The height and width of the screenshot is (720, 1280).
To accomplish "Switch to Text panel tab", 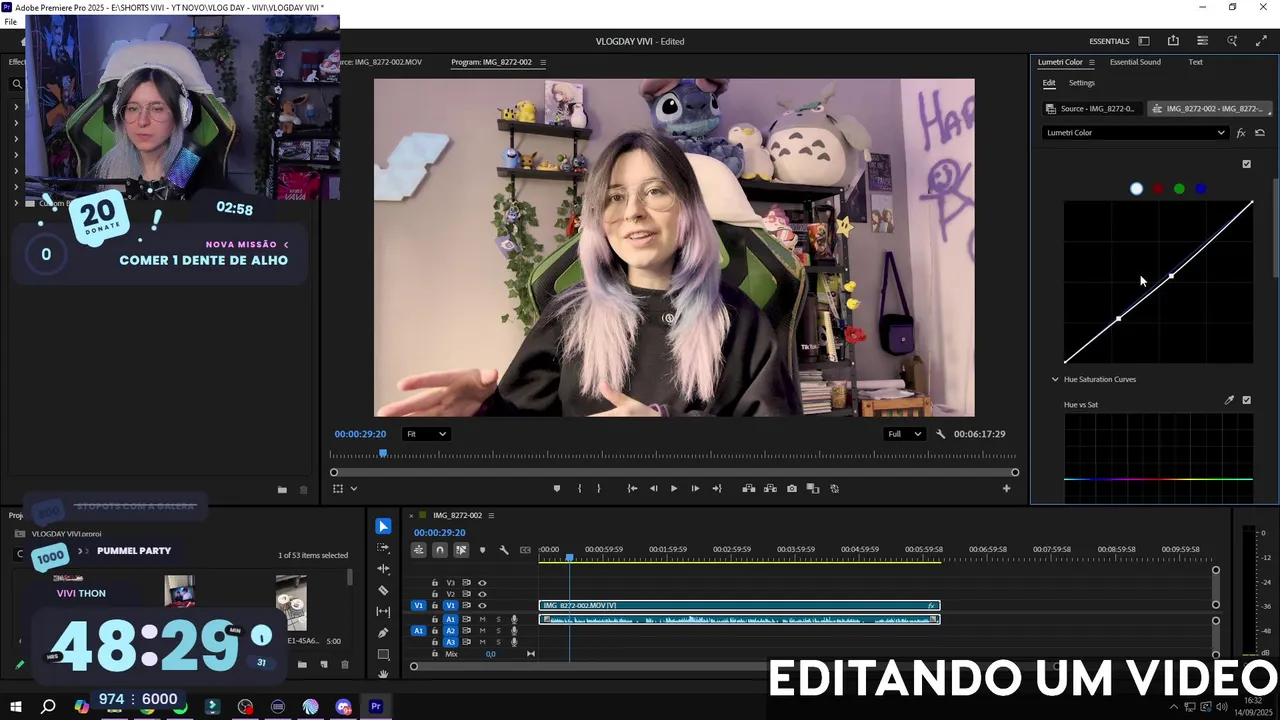I will click(1195, 62).
